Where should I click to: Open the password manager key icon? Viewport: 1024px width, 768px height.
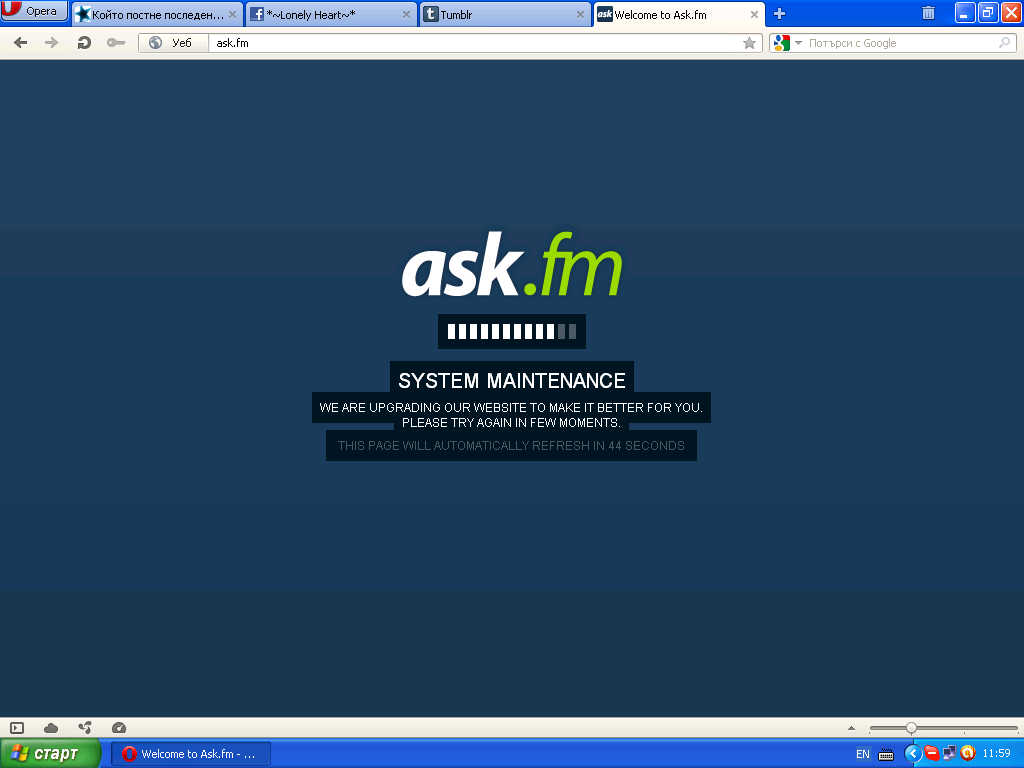tap(116, 43)
